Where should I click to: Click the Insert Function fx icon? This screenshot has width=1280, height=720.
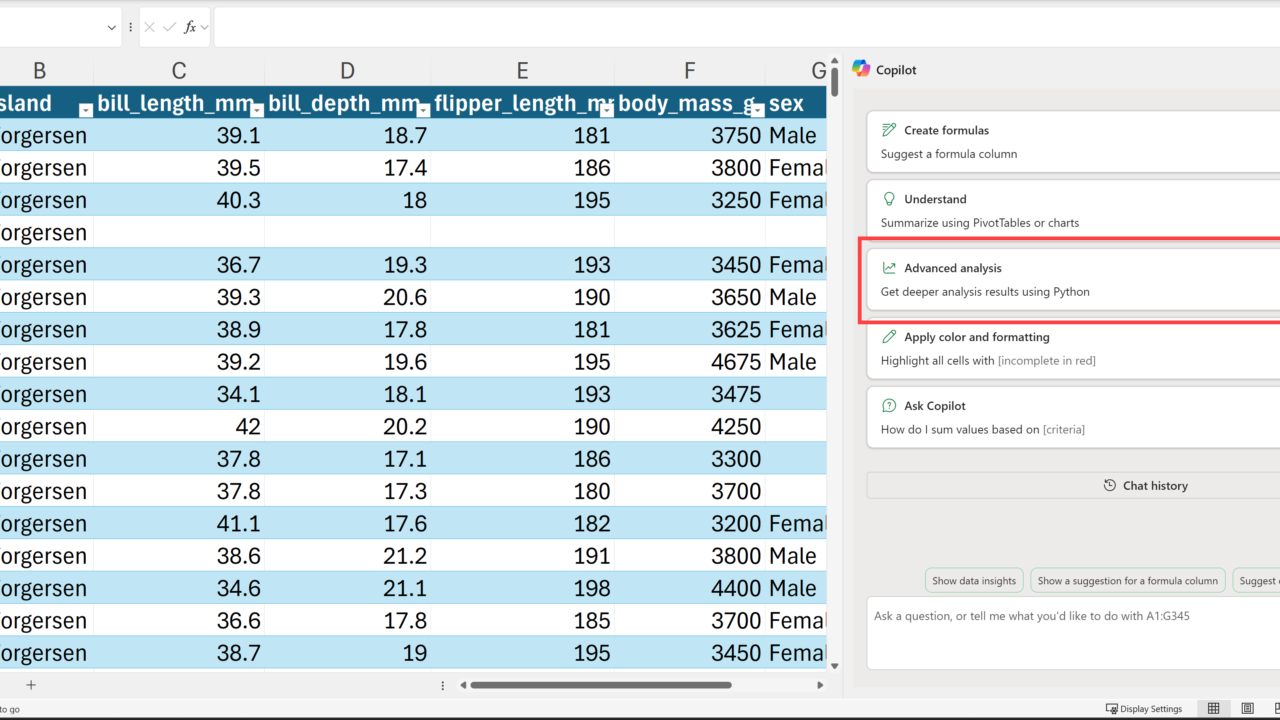190,28
